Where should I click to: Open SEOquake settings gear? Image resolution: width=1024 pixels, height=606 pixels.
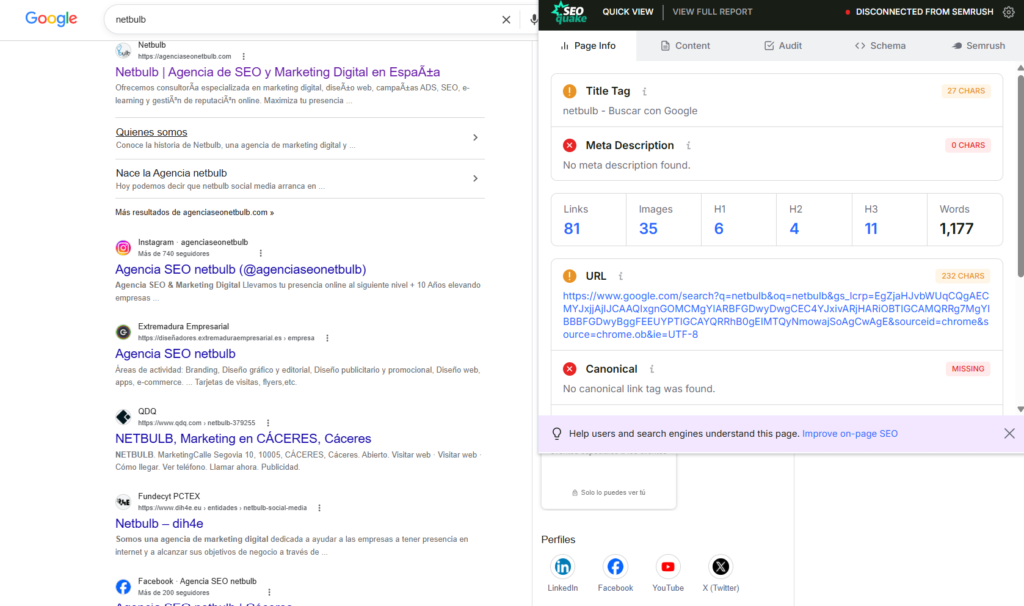point(1008,12)
